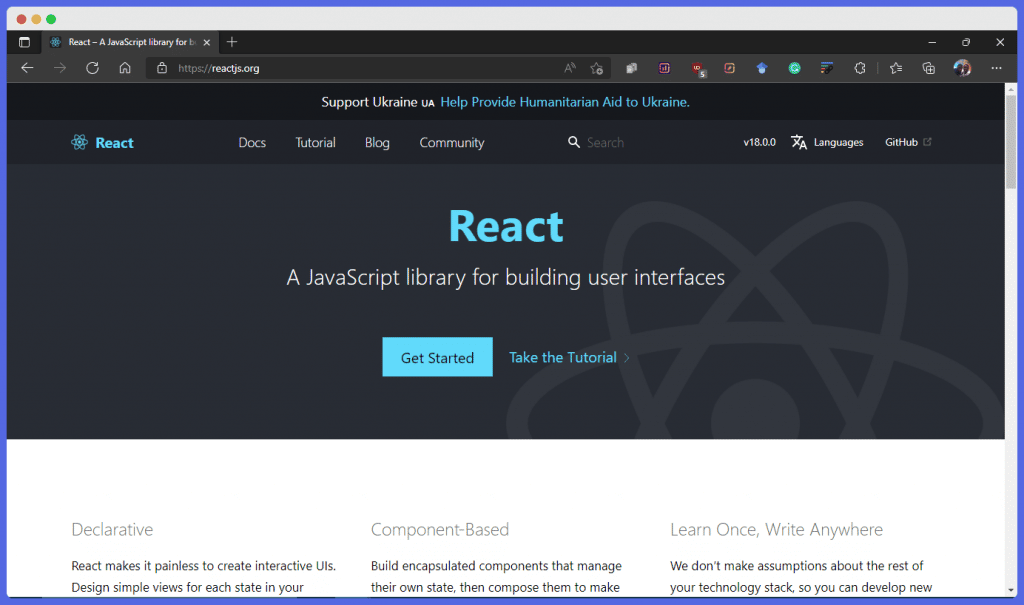
Task: Click the search magnifier icon
Action: pos(573,142)
